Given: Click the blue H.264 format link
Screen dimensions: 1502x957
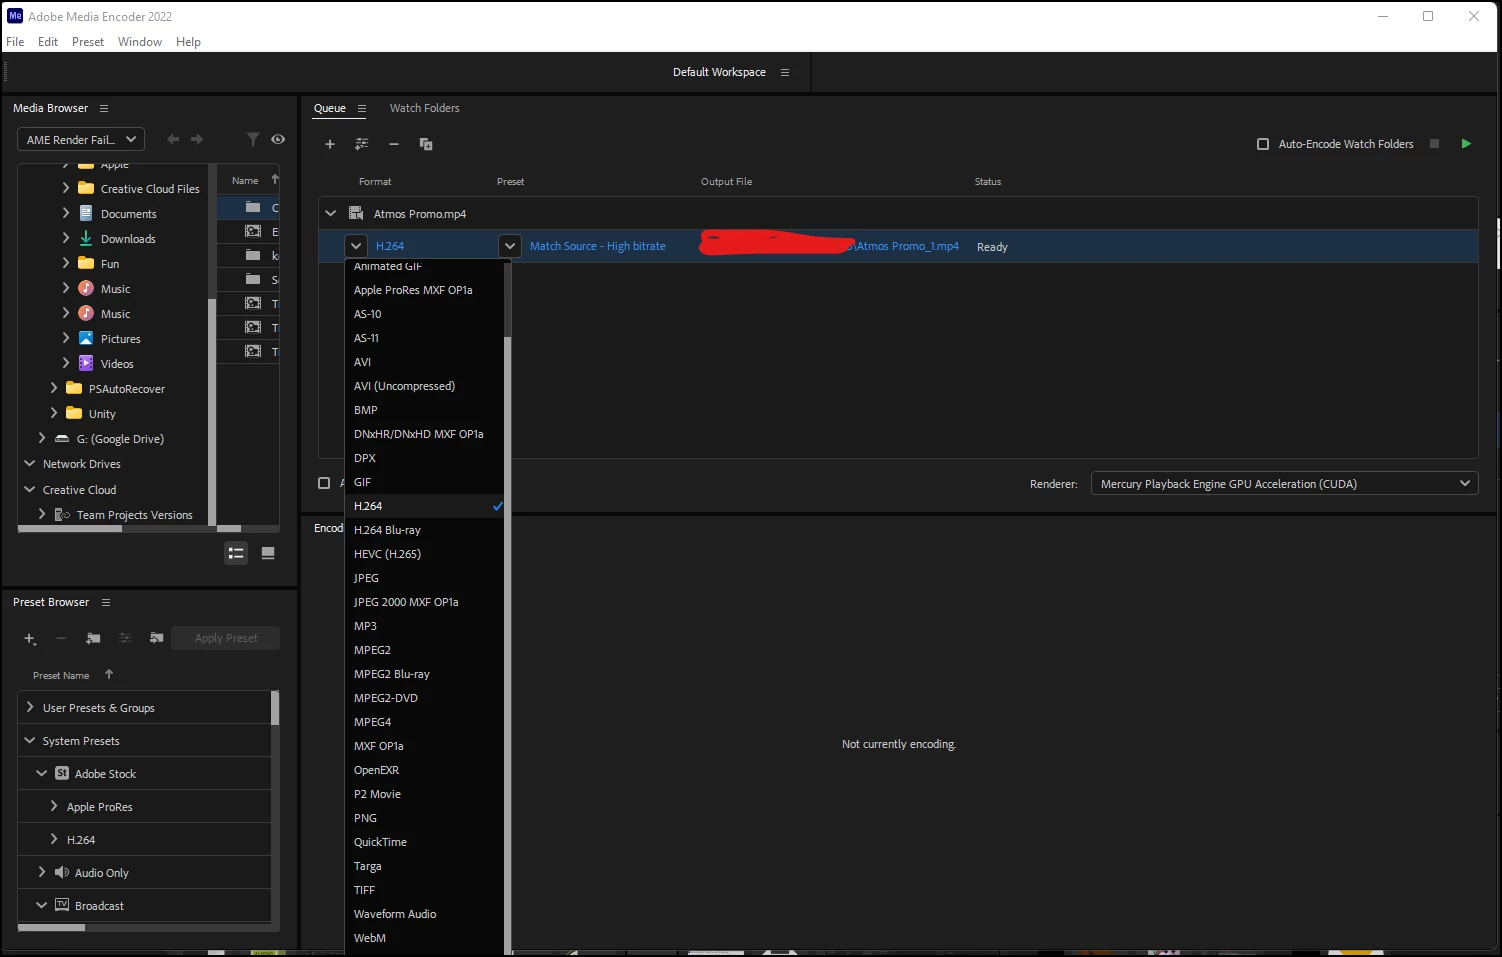Looking at the screenshot, I should pos(390,246).
